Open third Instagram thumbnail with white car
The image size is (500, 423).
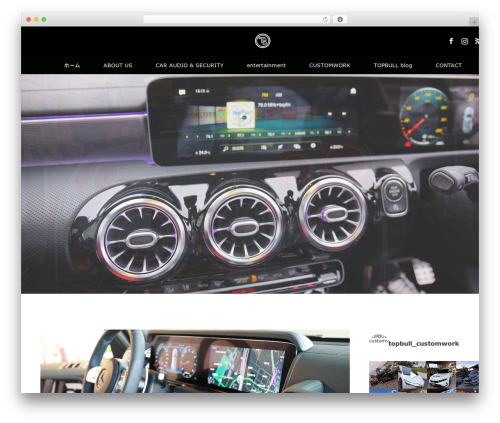[x=441, y=377]
